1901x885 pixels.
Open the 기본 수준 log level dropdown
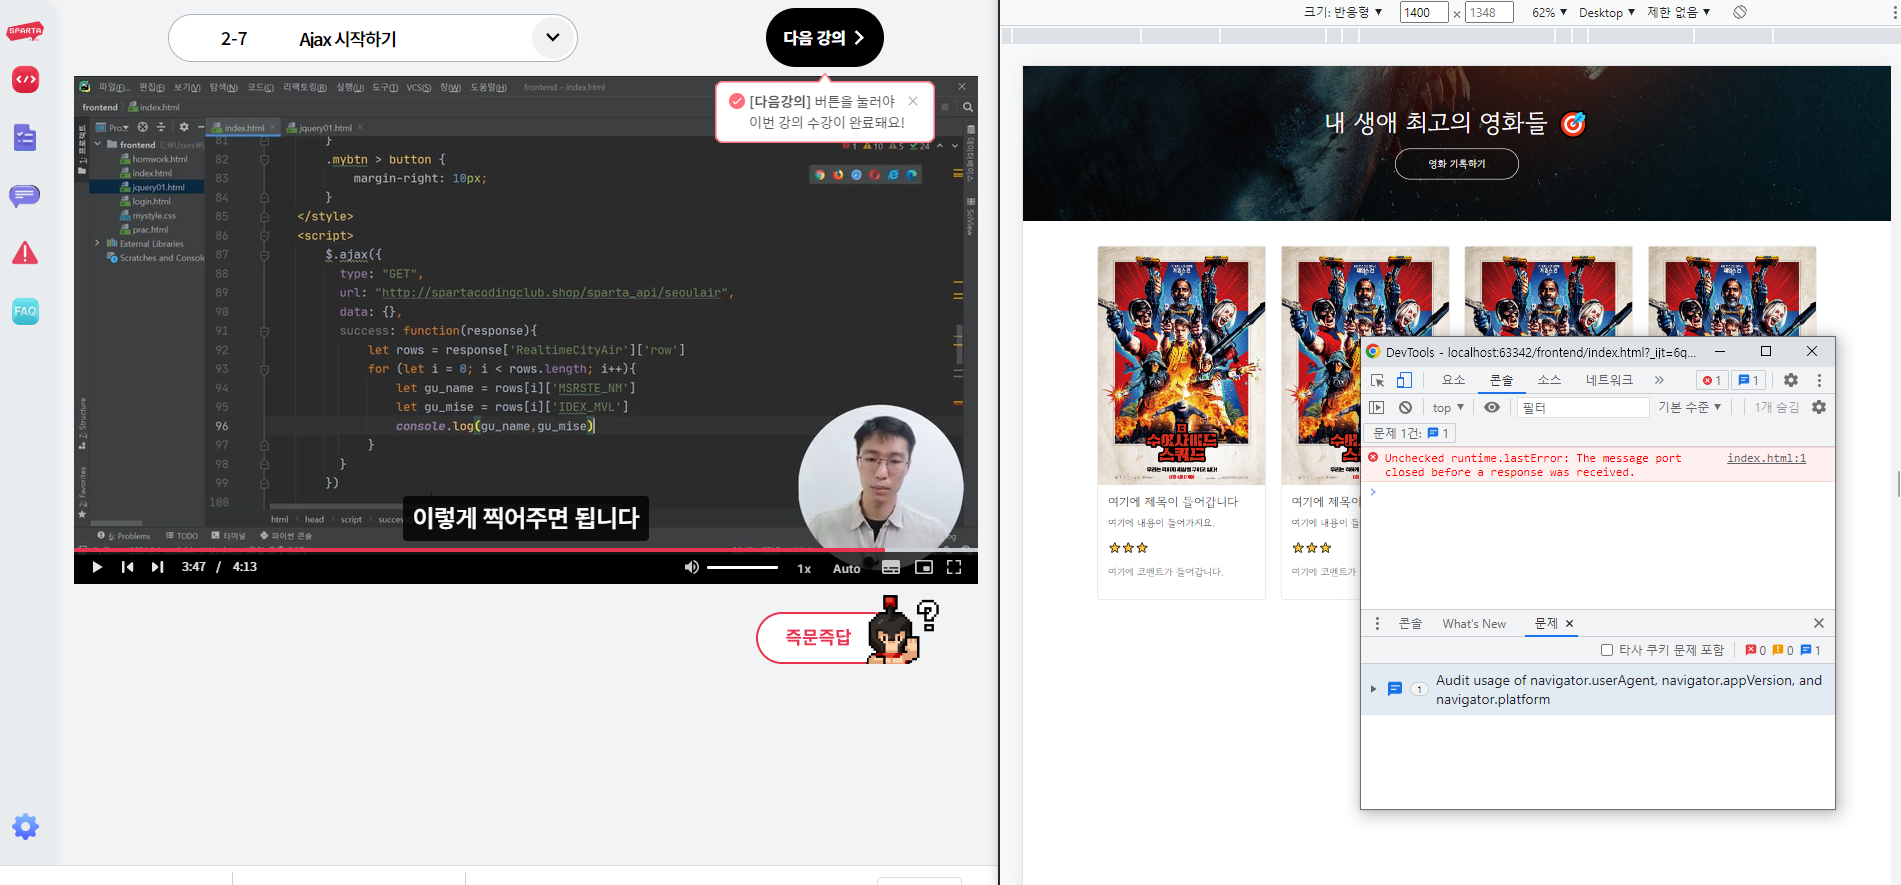tap(1690, 407)
